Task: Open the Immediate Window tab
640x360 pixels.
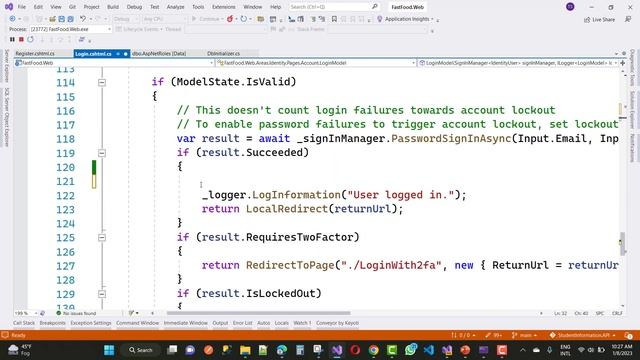Action: pyautogui.click(x=186, y=323)
